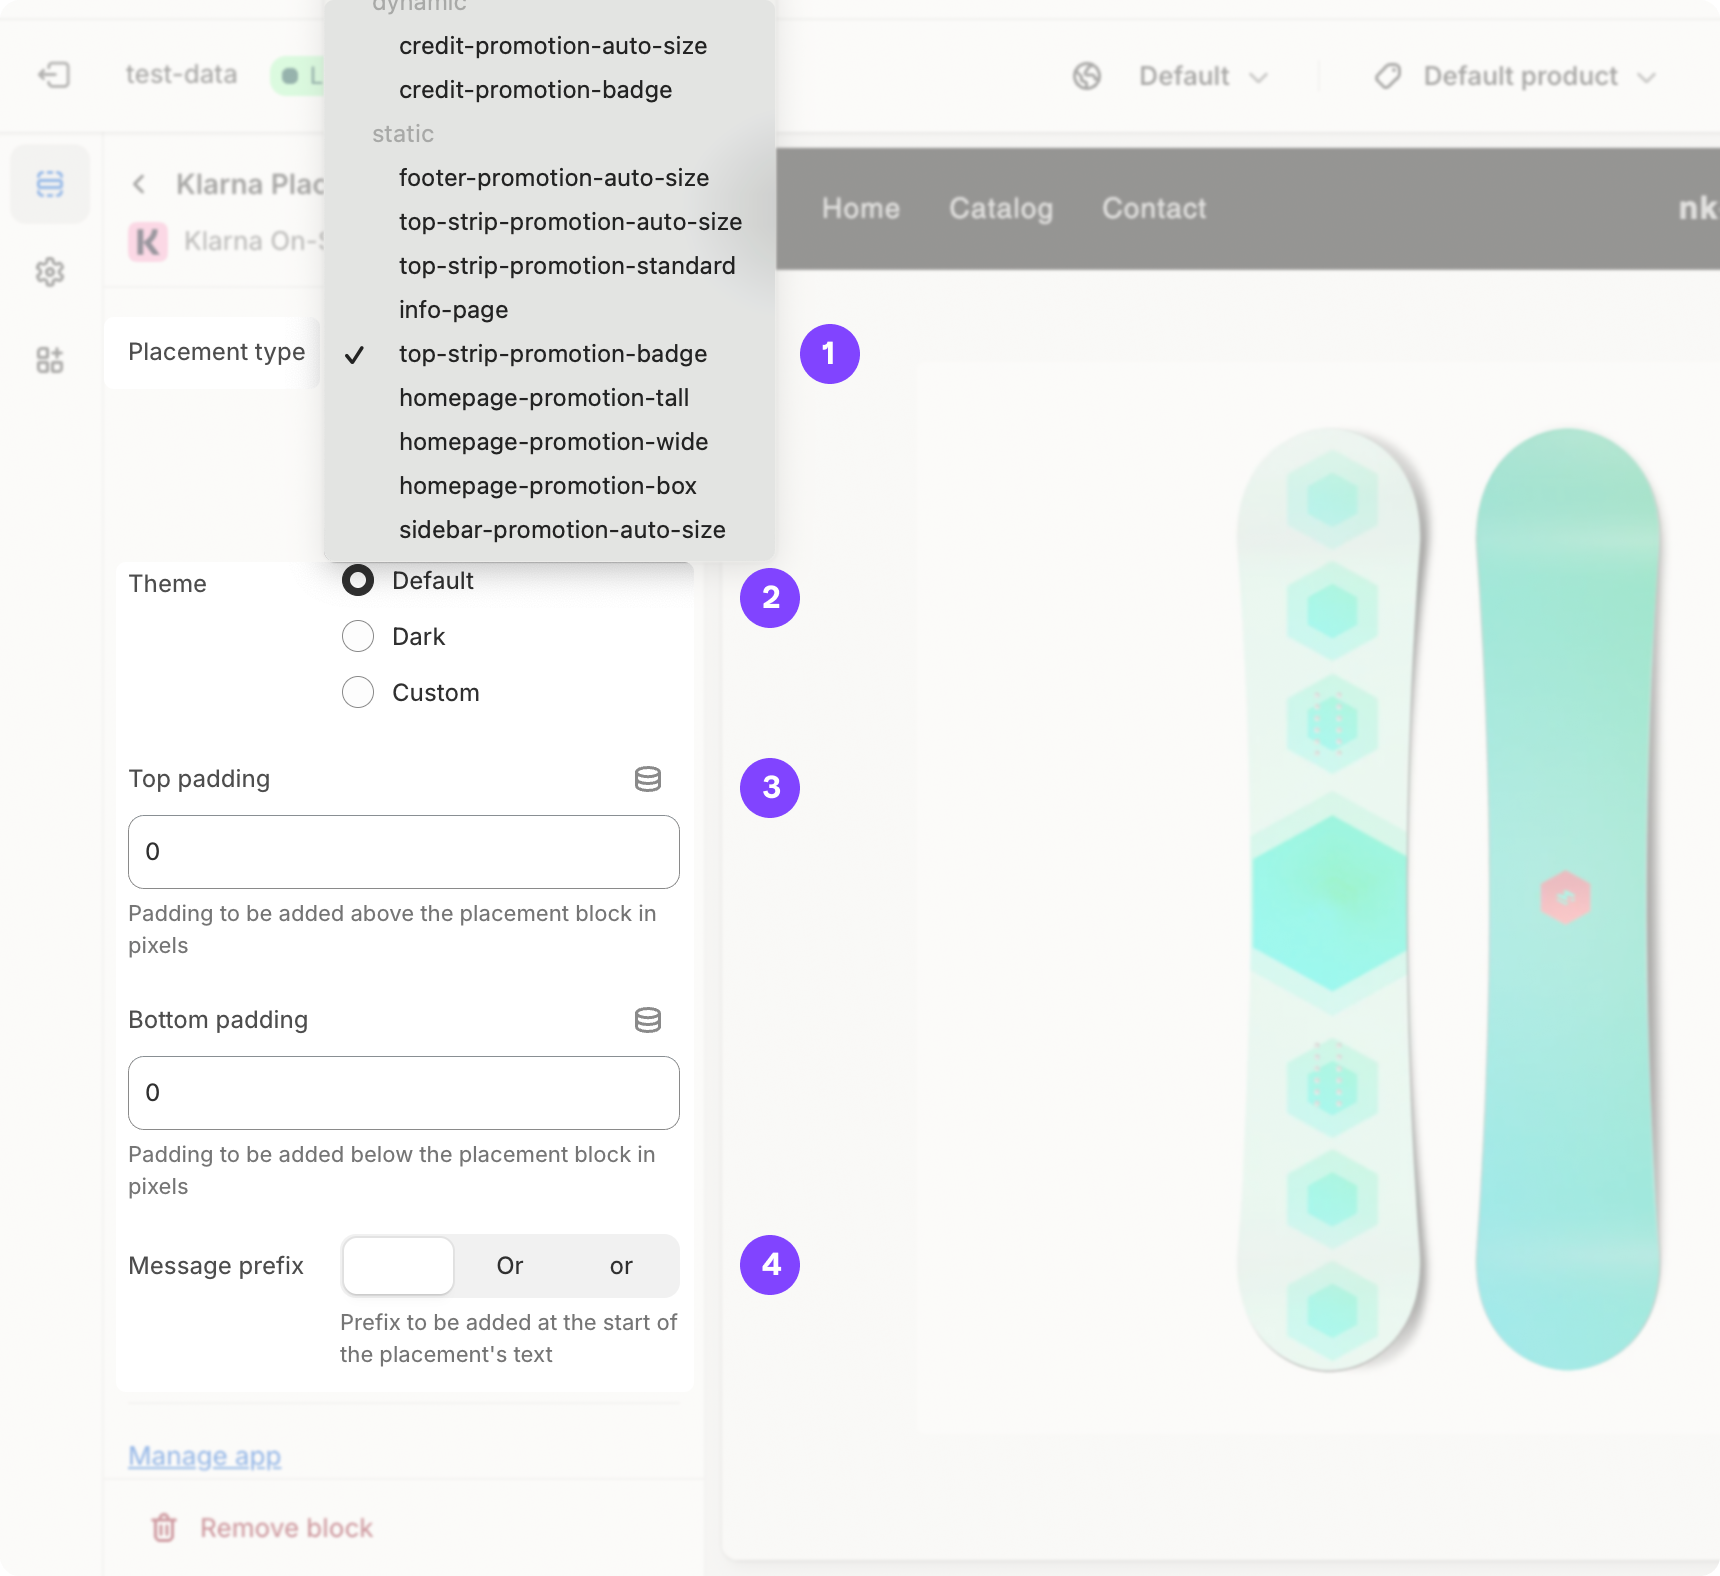Viewport: 1720px width, 1576px height.
Task: Click the Remove block button
Action: [286, 1527]
